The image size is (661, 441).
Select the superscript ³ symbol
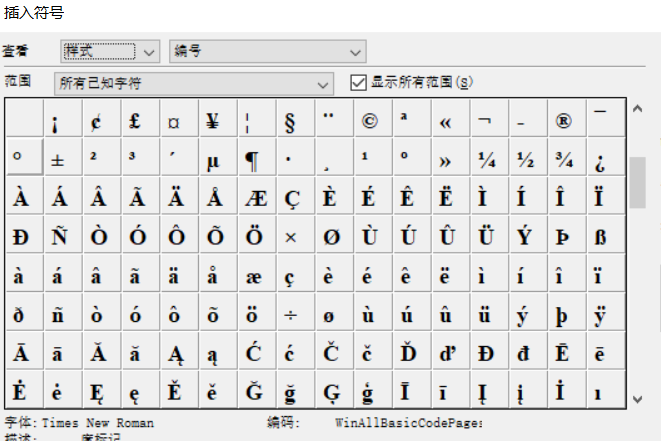point(141,157)
